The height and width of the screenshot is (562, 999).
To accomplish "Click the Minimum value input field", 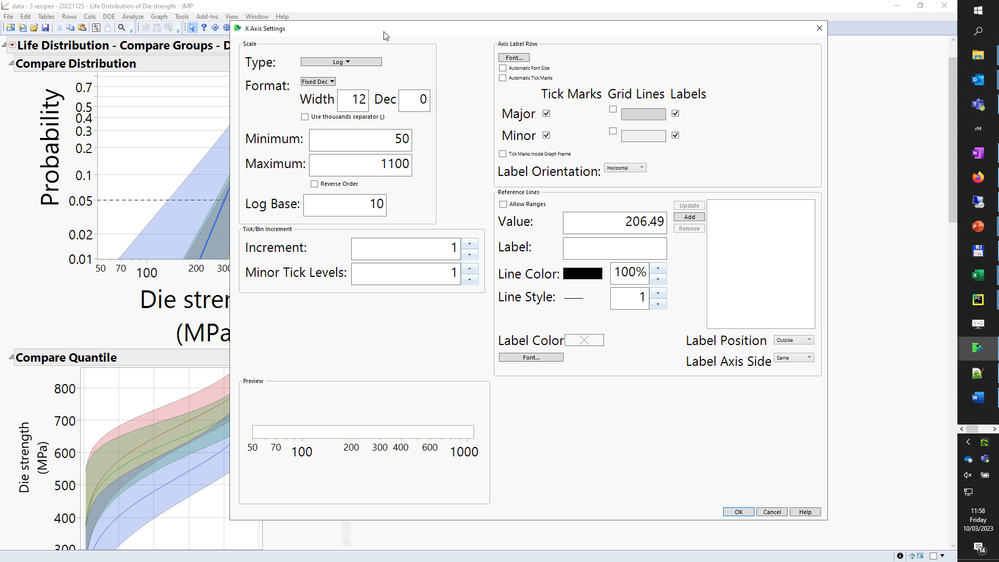I will (x=360, y=139).
